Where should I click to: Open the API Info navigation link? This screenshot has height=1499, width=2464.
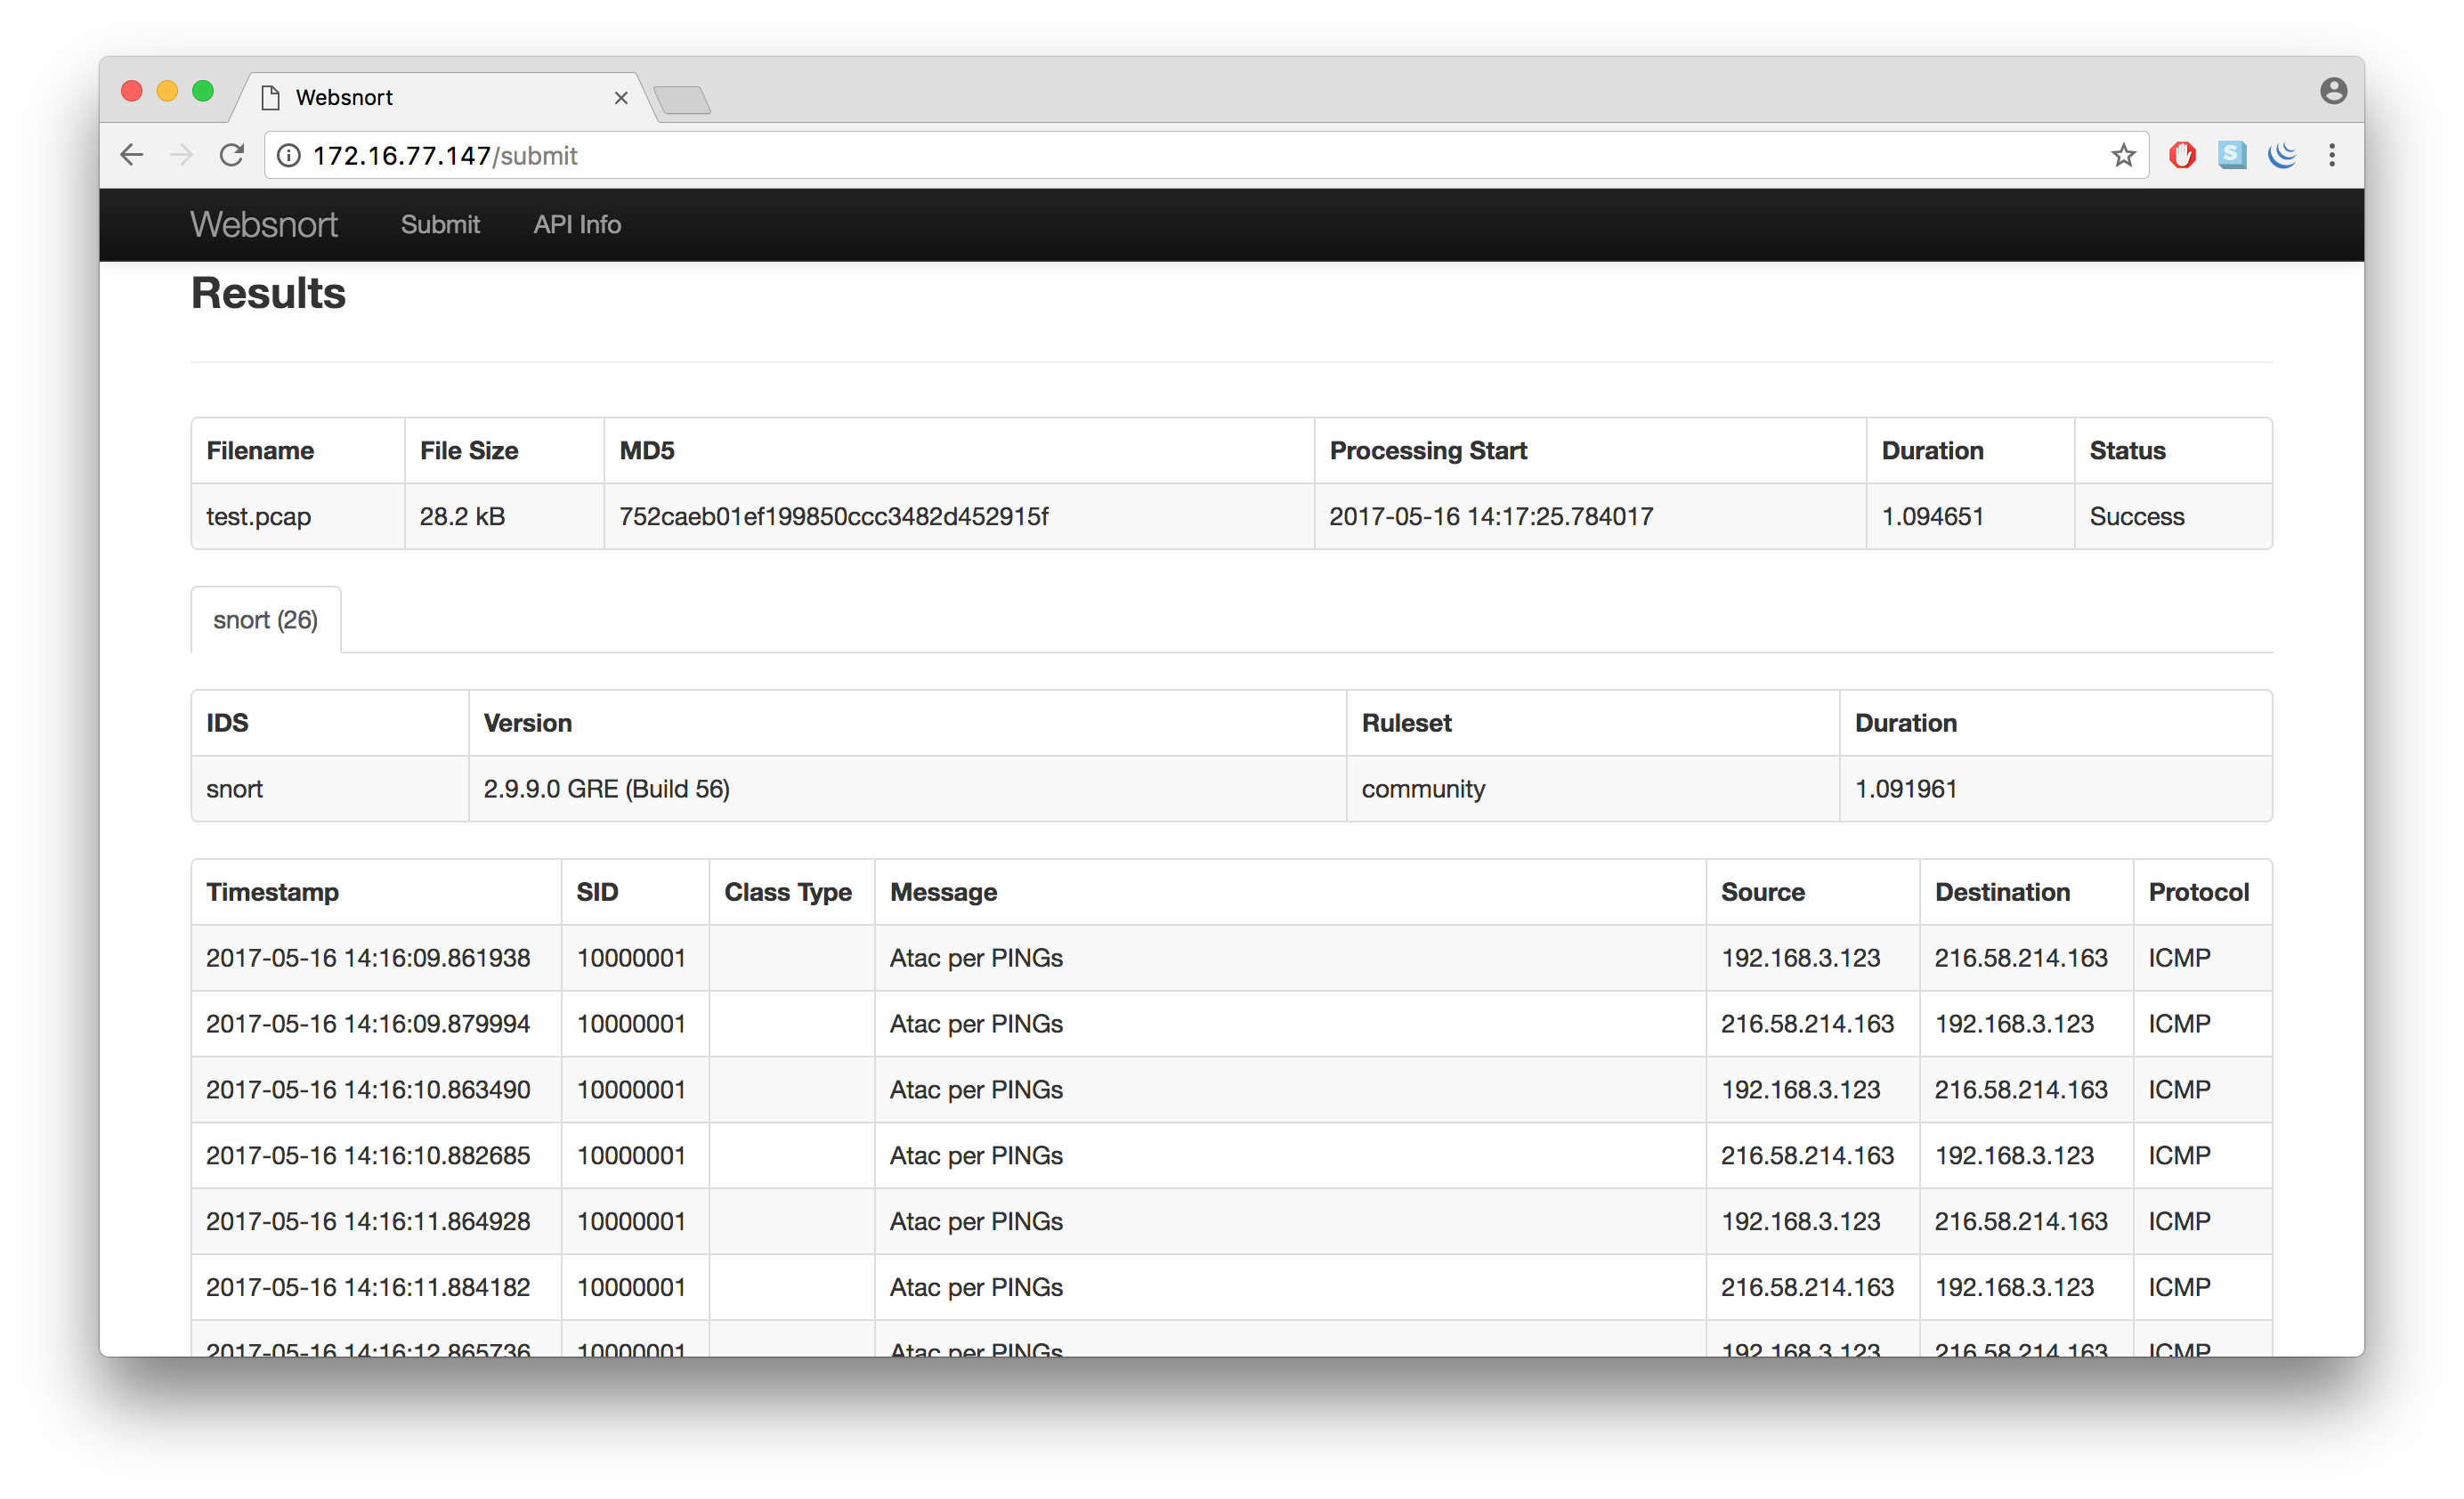pyautogui.click(x=577, y=225)
